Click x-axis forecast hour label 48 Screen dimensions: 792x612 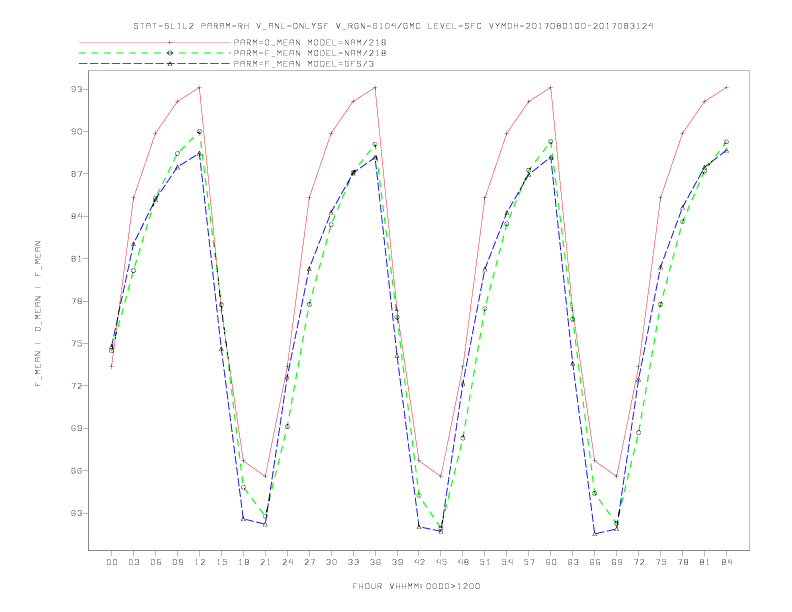click(463, 562)
